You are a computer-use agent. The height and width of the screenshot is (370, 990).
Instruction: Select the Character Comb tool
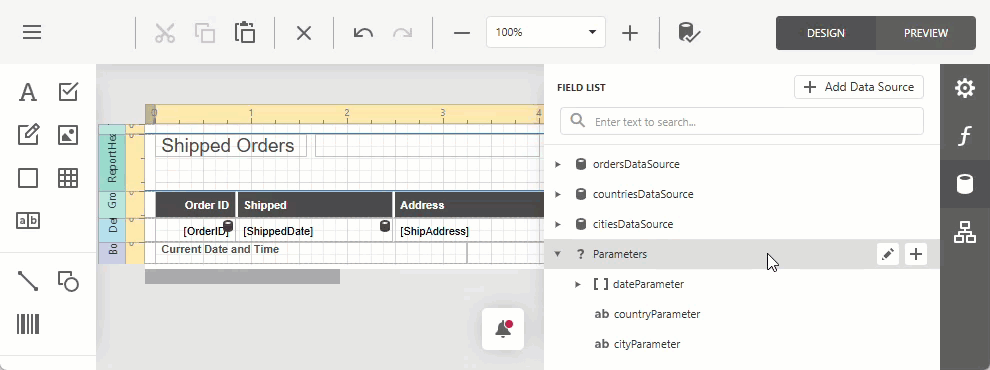(x=28, y=221)
